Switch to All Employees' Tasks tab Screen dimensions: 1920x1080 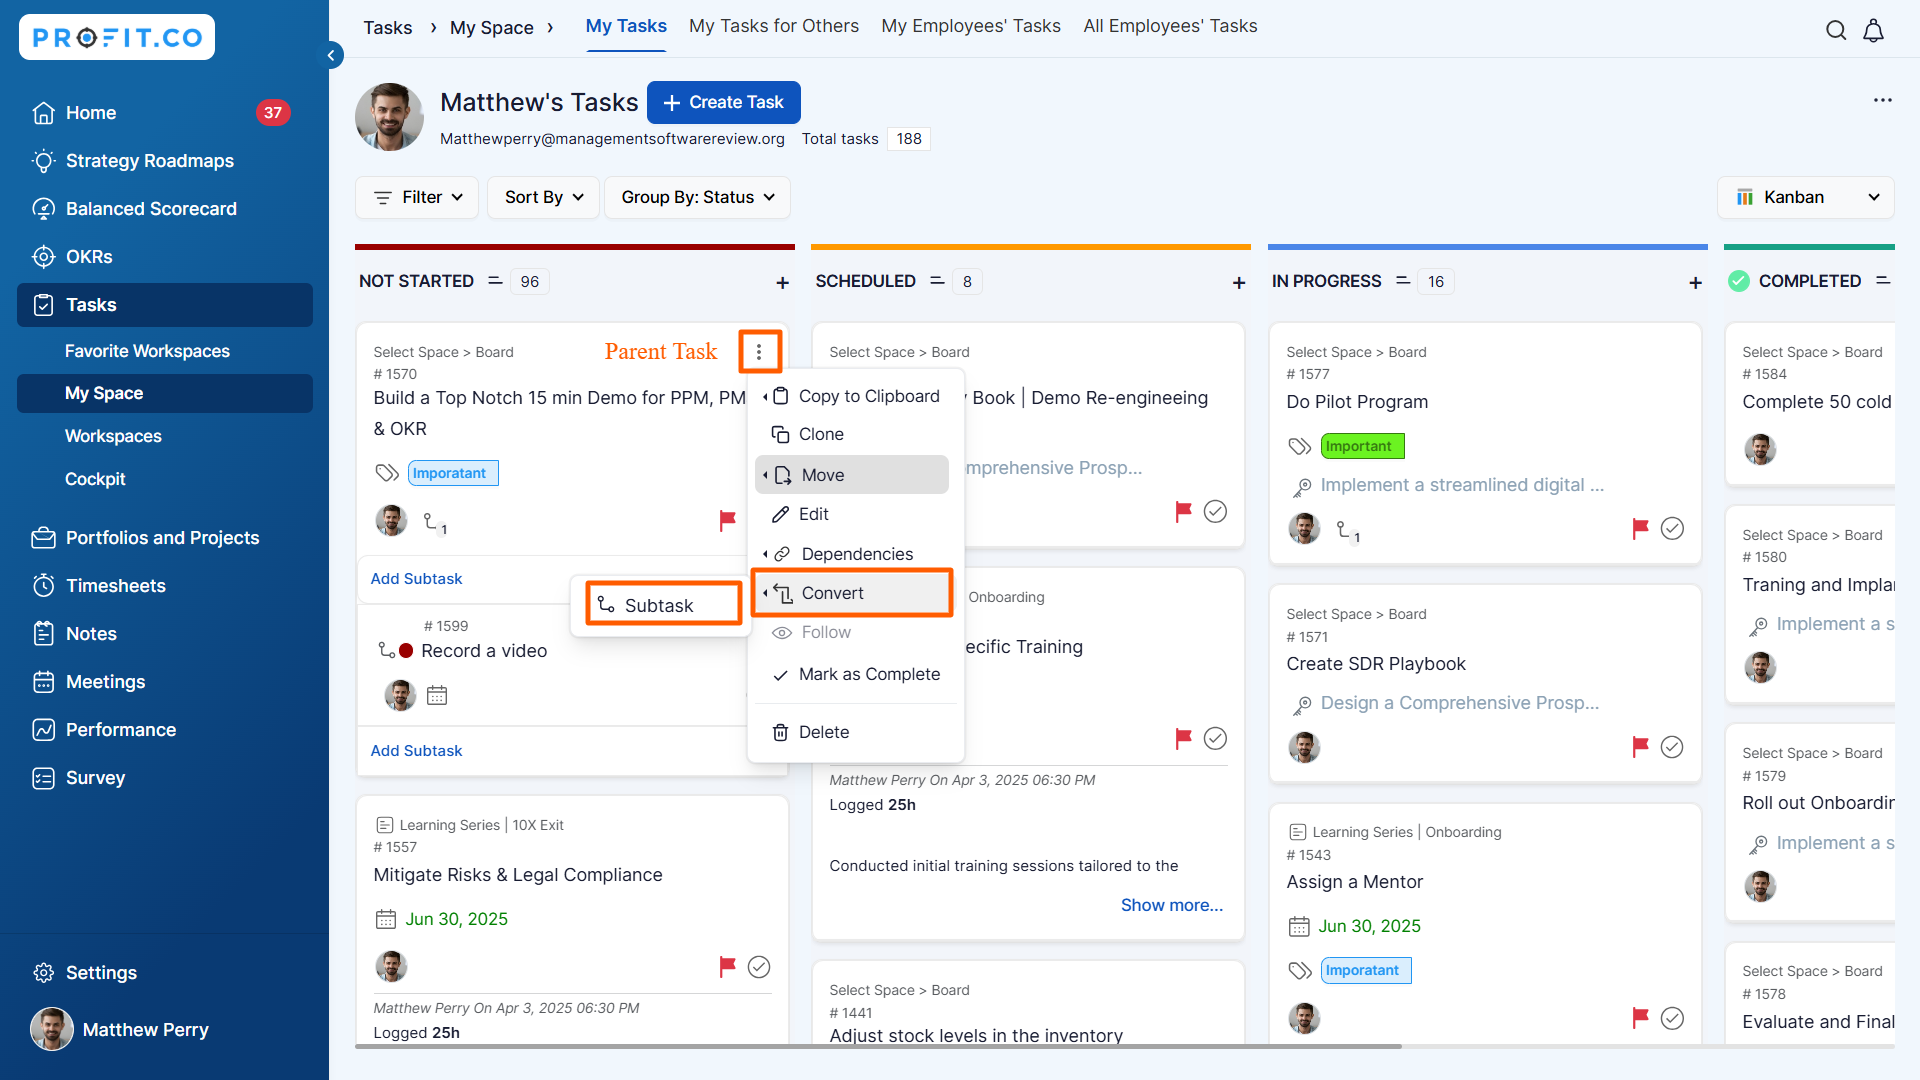[x=1170, y=26]
